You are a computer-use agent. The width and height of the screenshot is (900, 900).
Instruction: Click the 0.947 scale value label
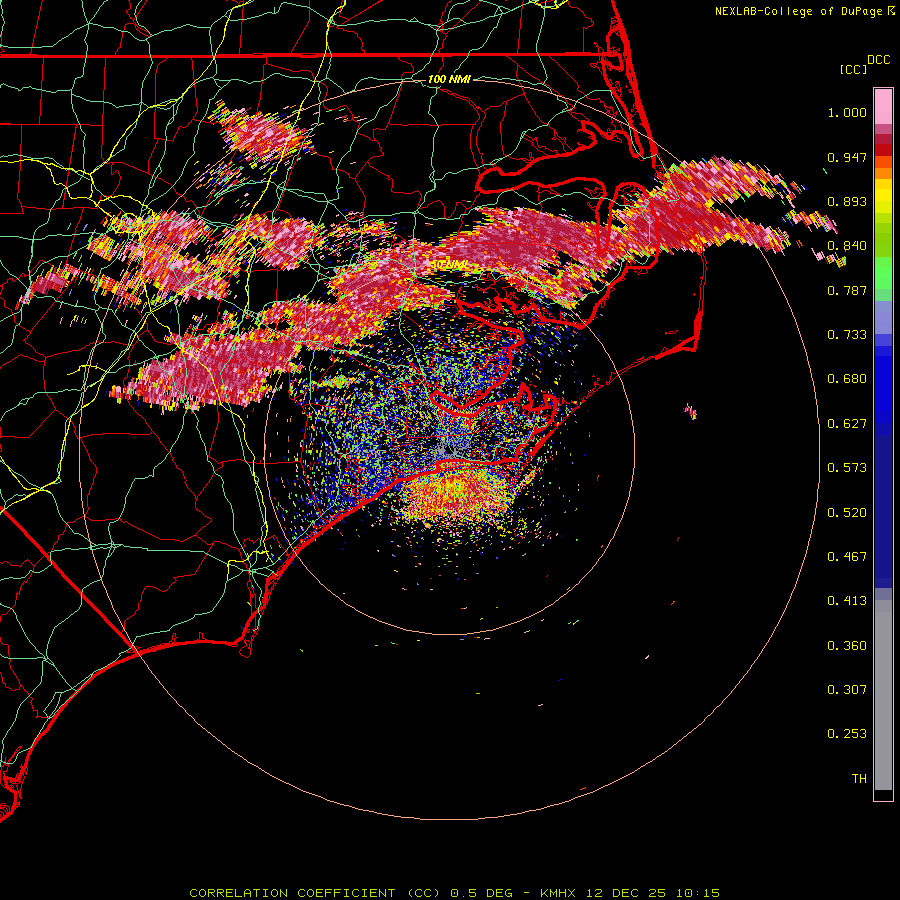click(847, 157)
